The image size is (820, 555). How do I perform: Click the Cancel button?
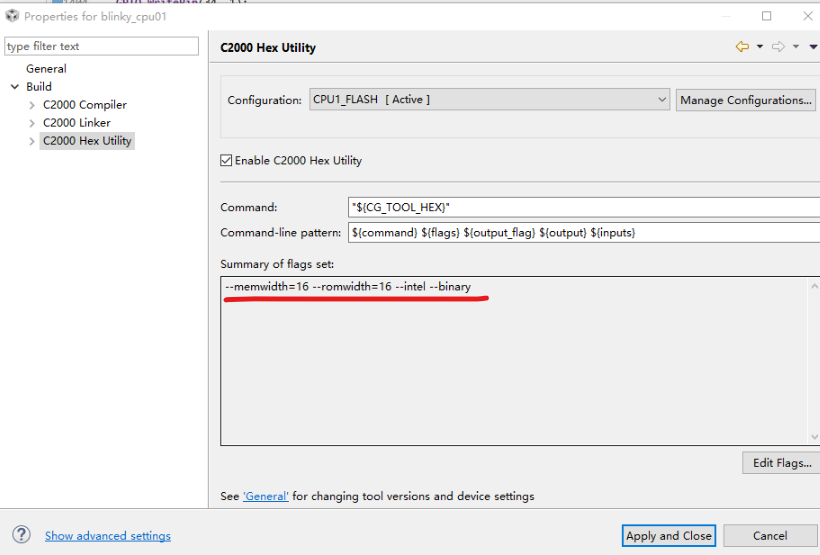pos(770,536)
